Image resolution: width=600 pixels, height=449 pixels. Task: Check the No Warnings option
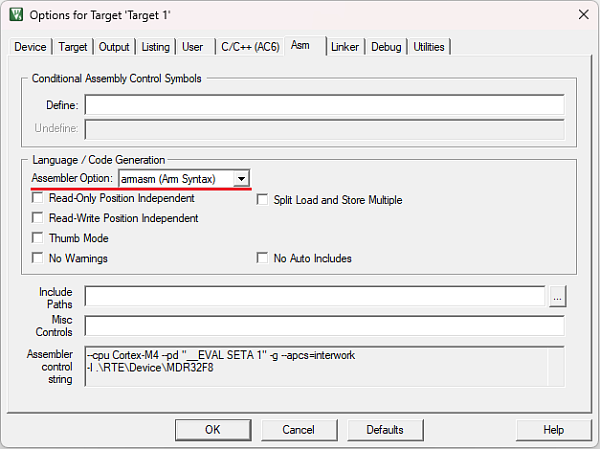(x=39, y=258)
